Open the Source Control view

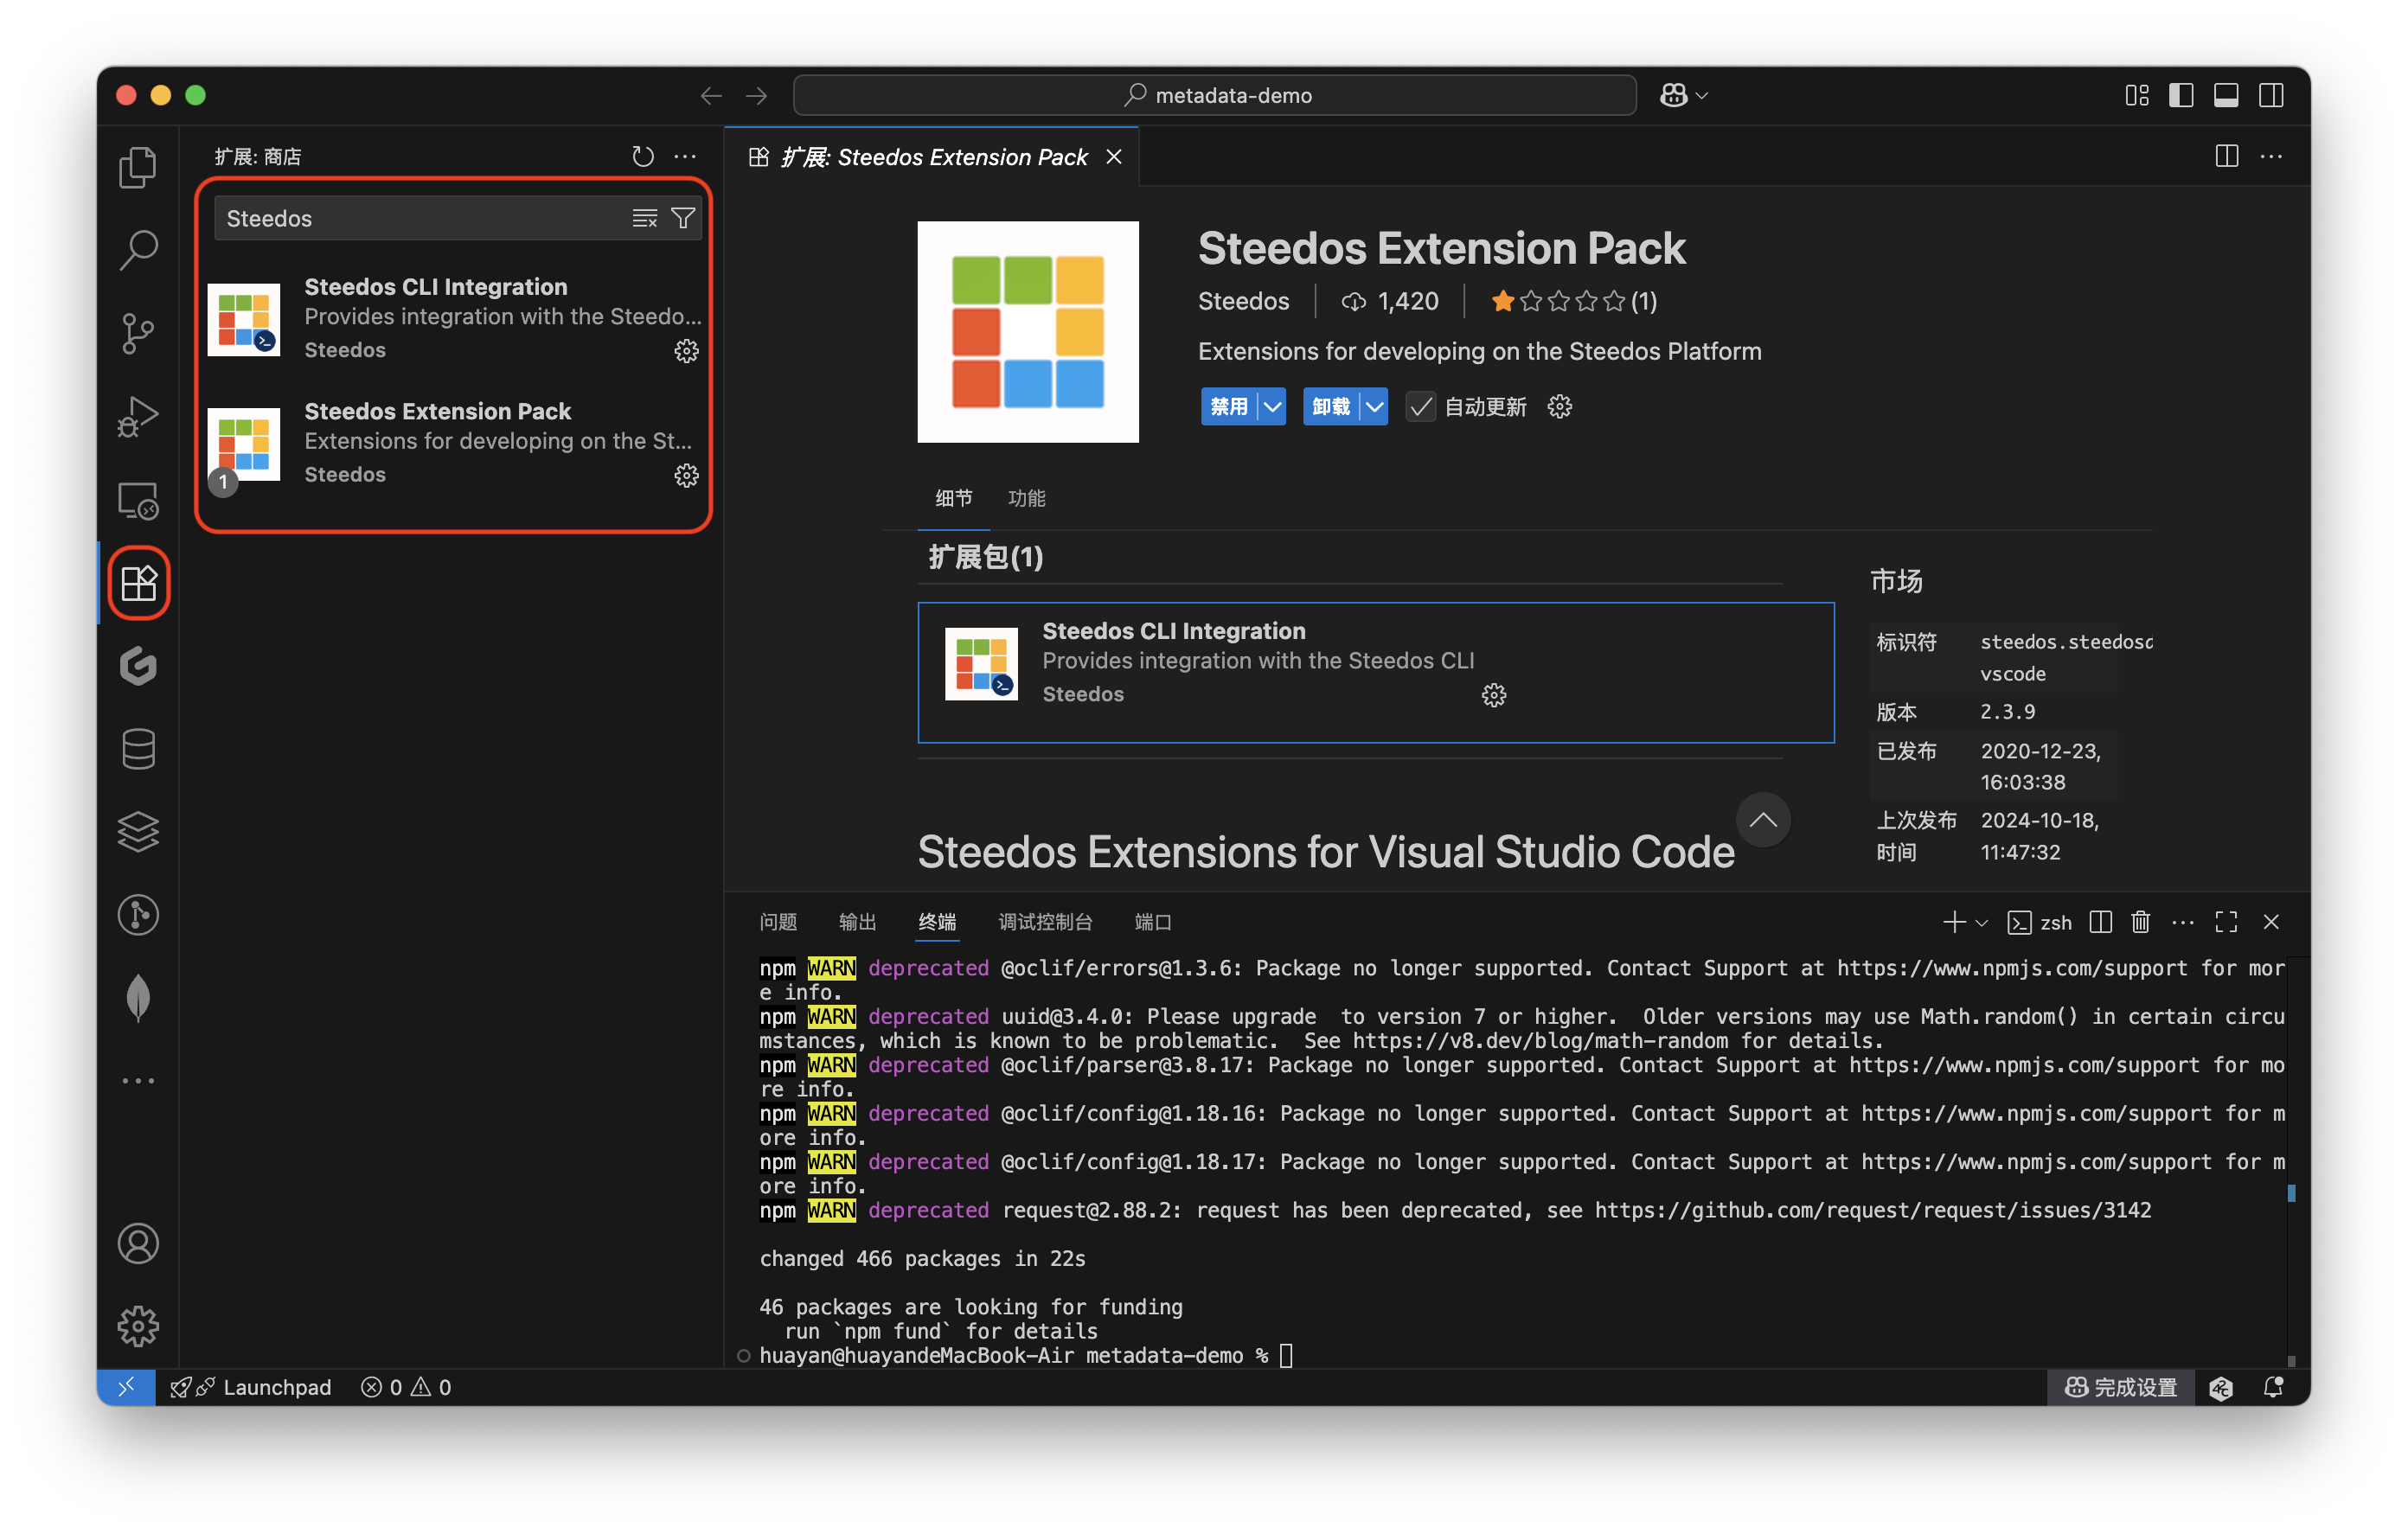pyautogui.click(x=138, y=332)
